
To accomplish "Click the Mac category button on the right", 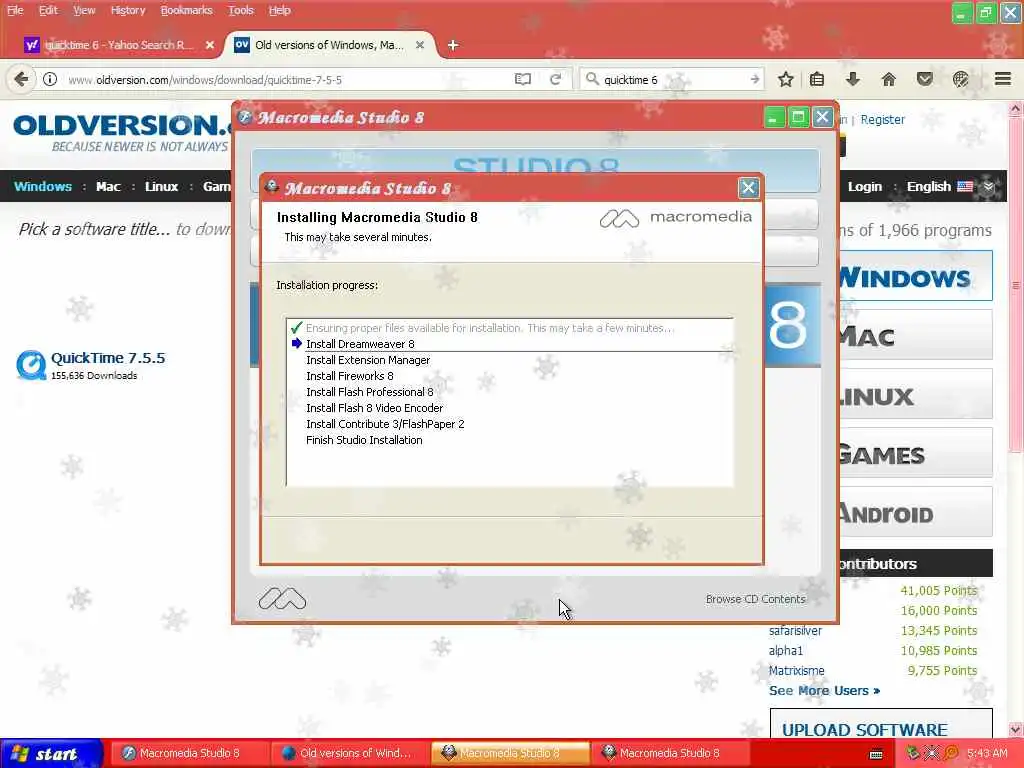I will point(916,335).
